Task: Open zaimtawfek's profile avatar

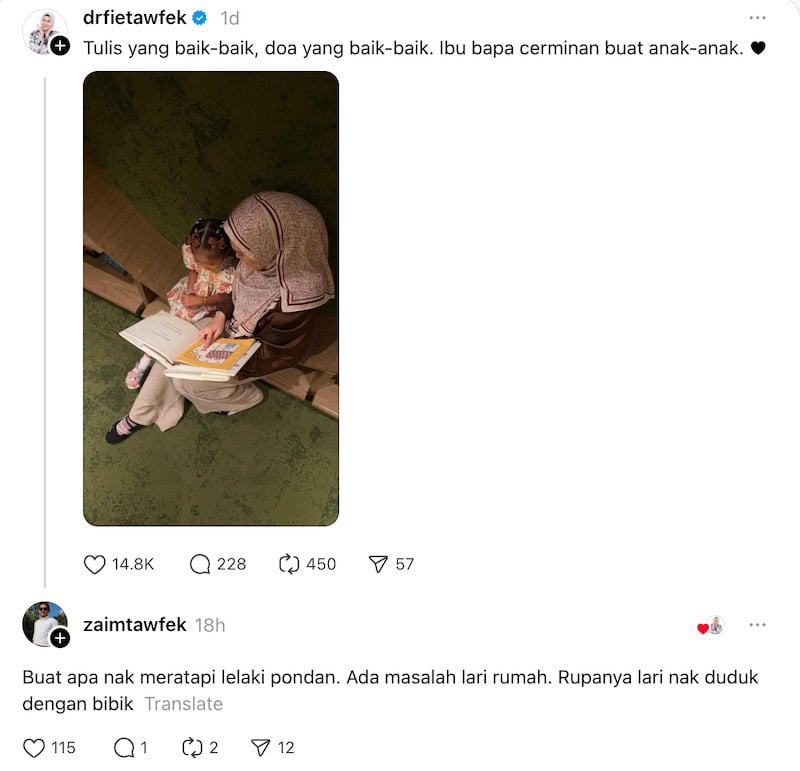Action: point(43,624)
